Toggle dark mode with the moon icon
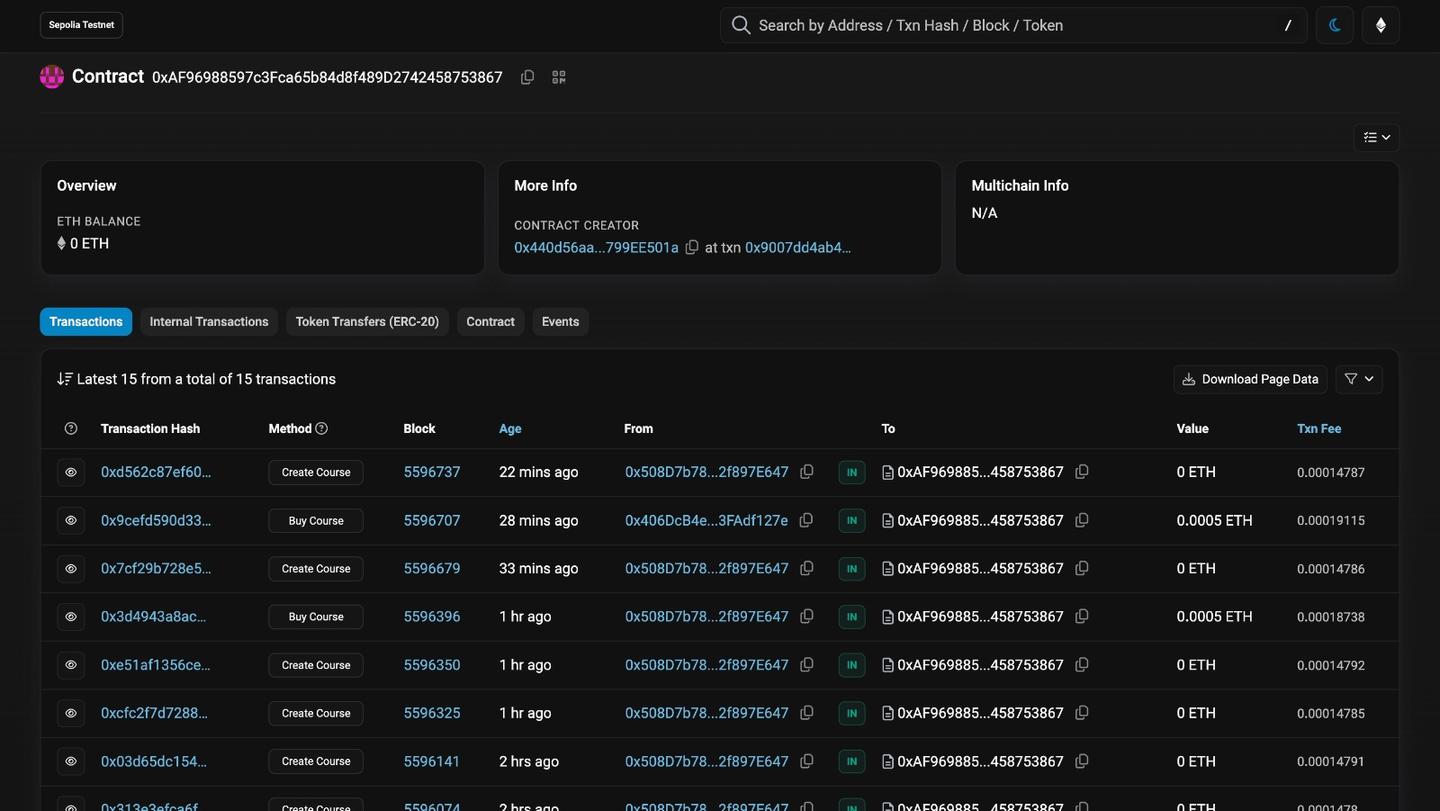This screenshot has width=1440, height=811. 1335,25
